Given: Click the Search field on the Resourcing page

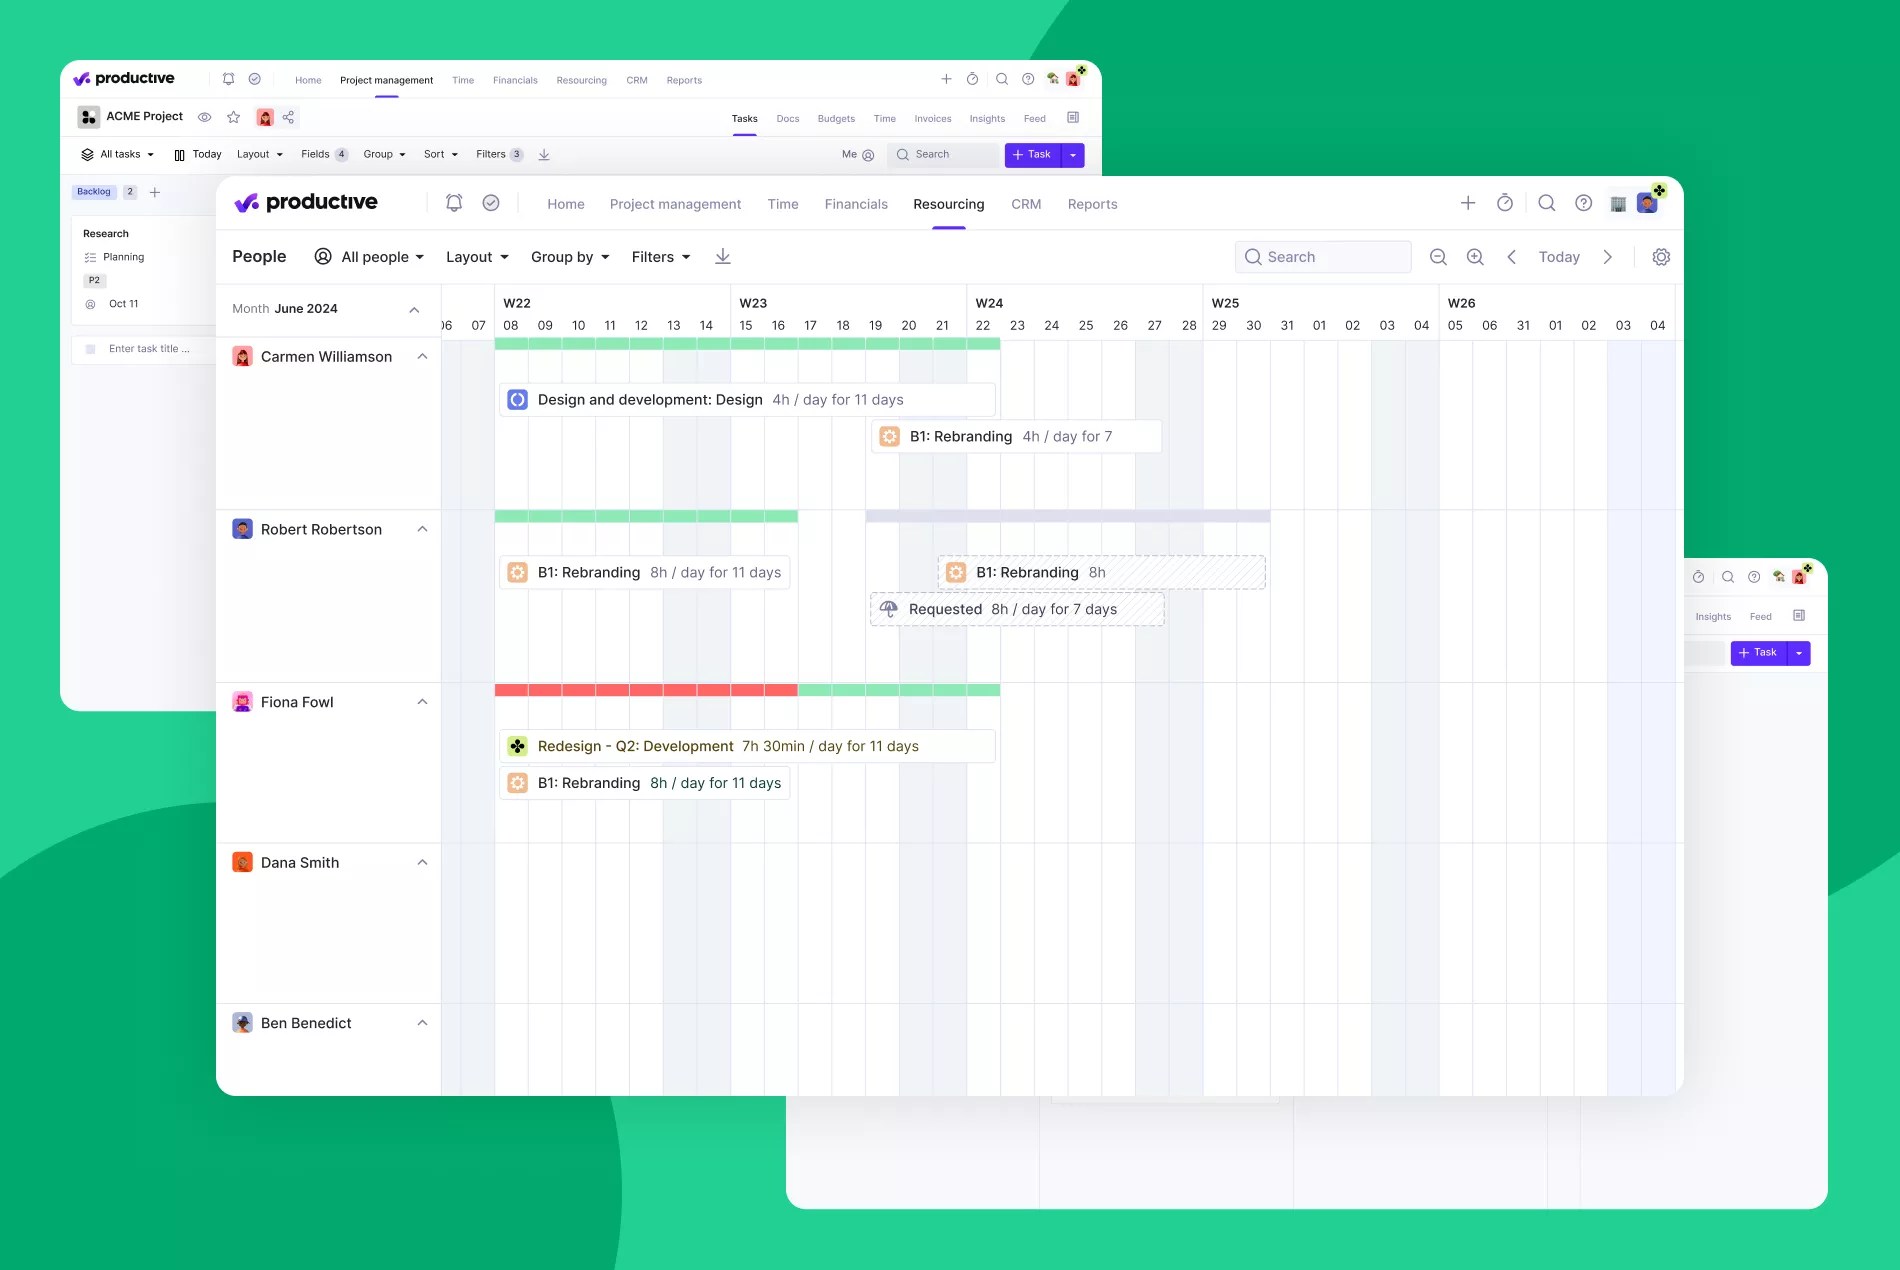Looking at the screenshot, I should click(x=1322, y=257).
